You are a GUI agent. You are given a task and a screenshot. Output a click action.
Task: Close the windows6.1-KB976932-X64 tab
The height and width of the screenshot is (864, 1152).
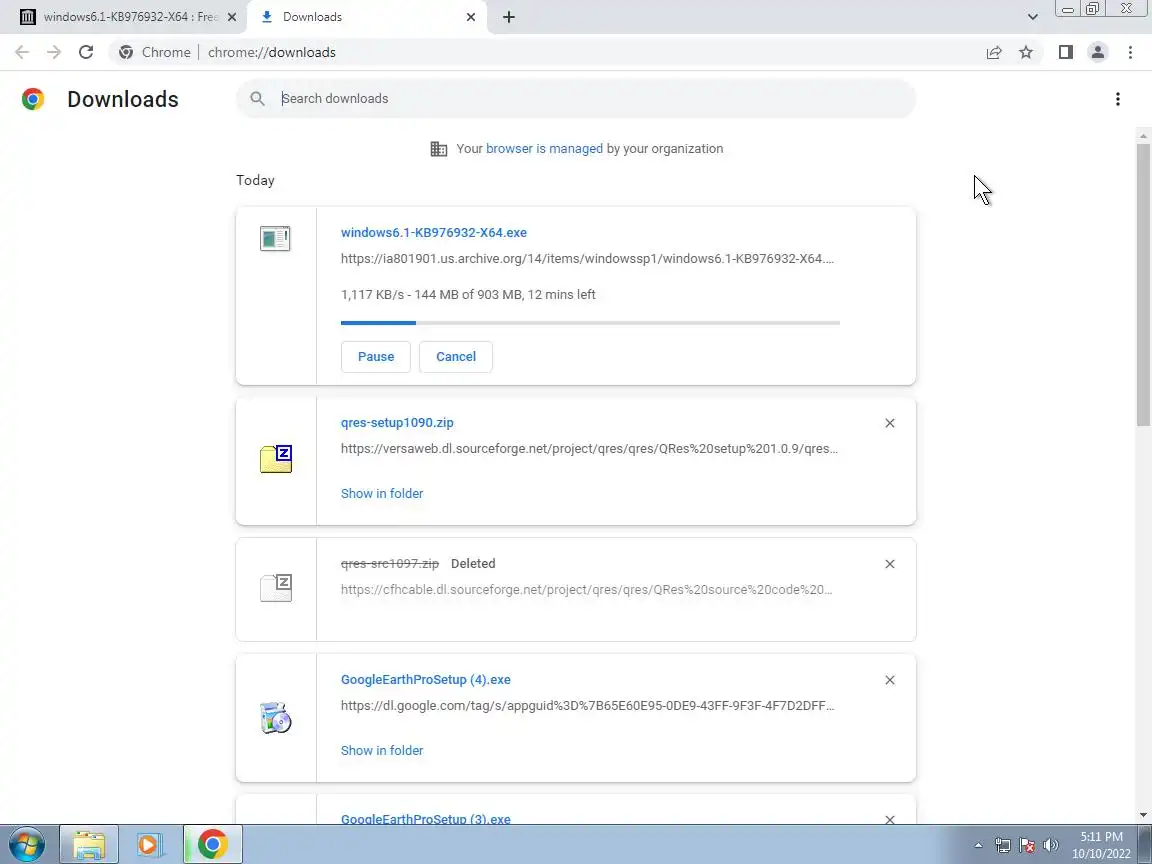(231, 17)
